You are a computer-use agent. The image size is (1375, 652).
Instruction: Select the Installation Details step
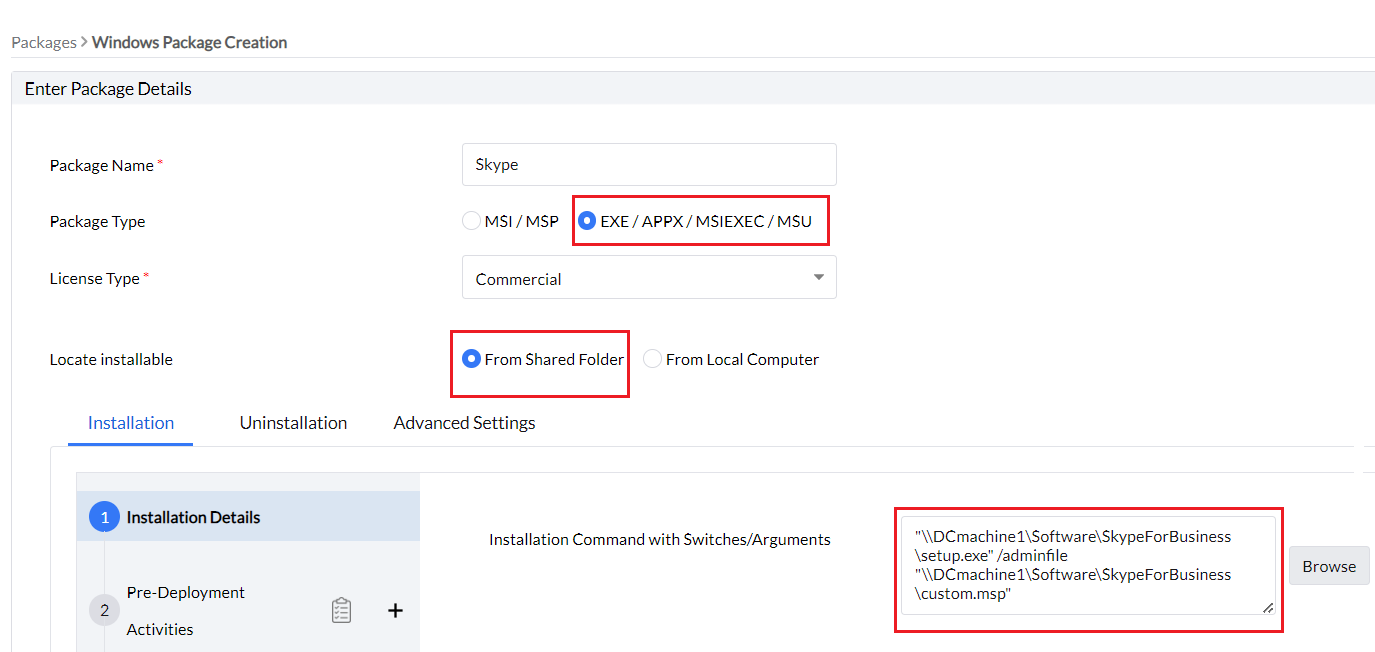[x=193, y=517]
